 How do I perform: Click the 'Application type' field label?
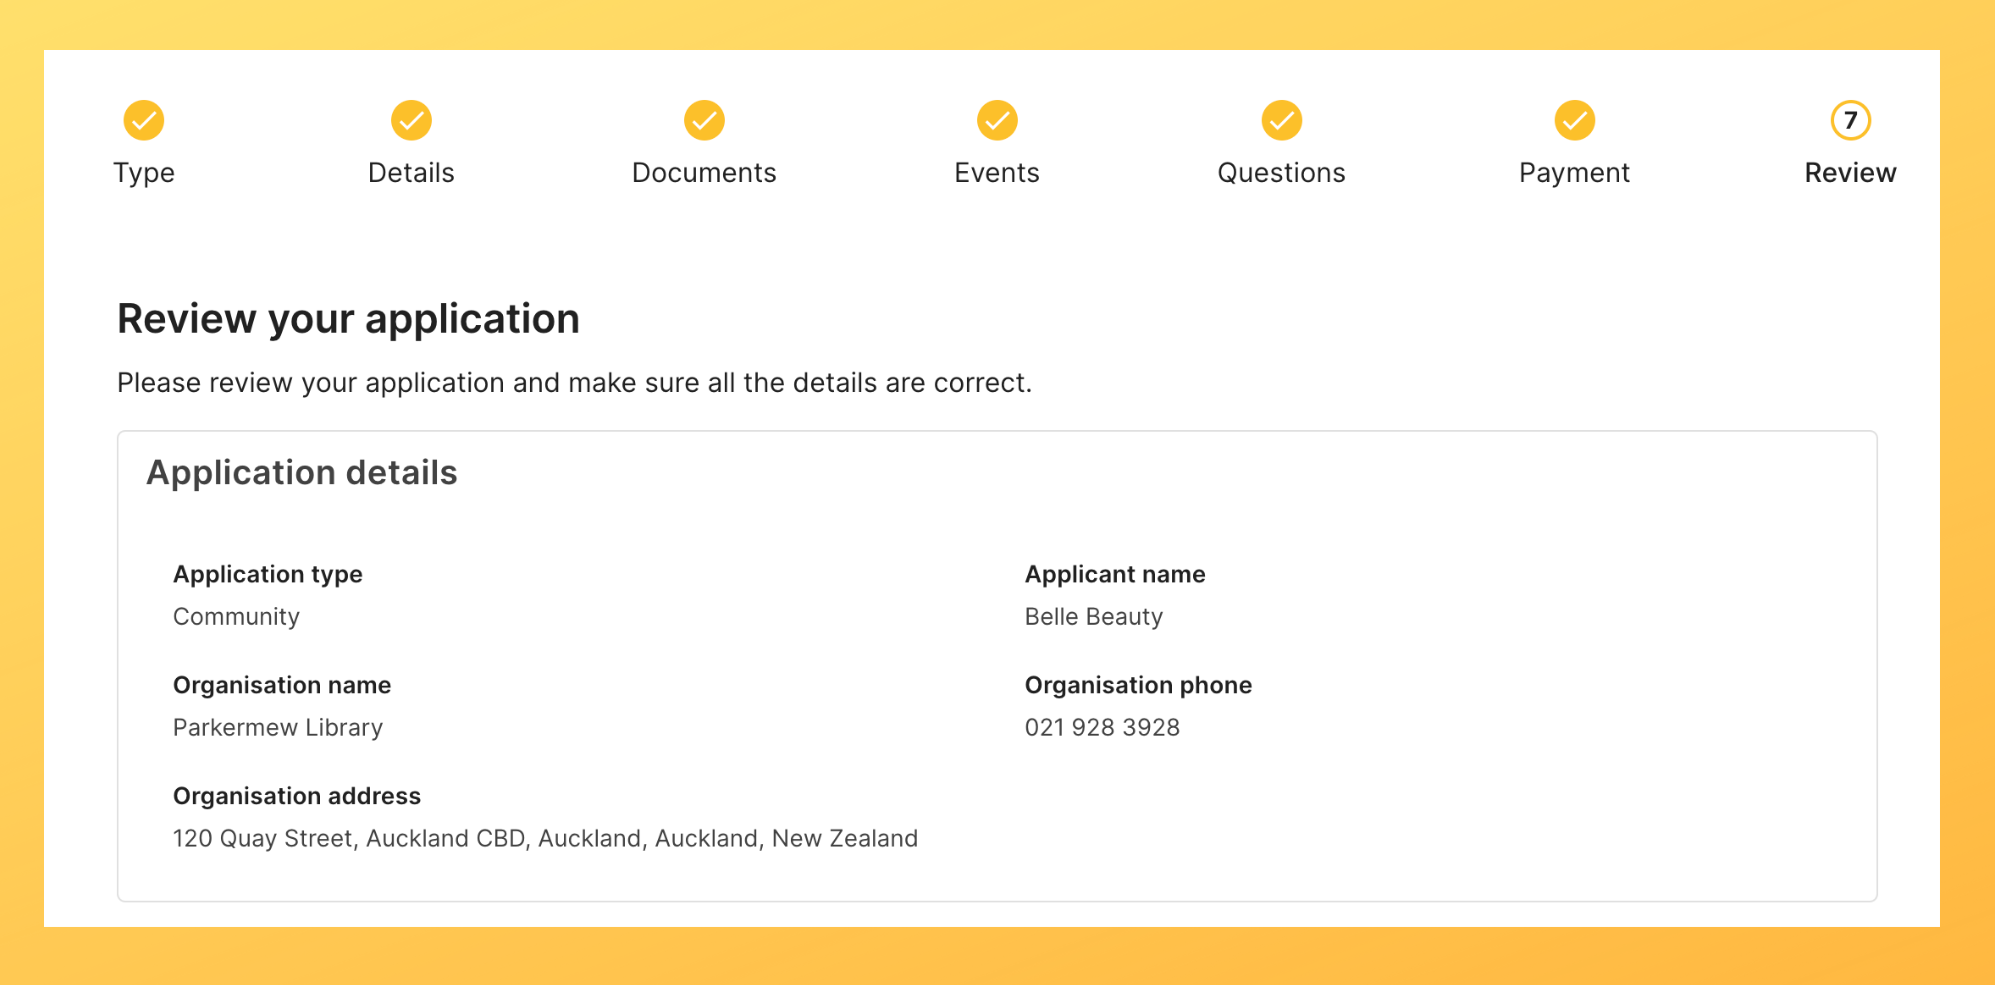pyautogui.click(x=268, y=575)
